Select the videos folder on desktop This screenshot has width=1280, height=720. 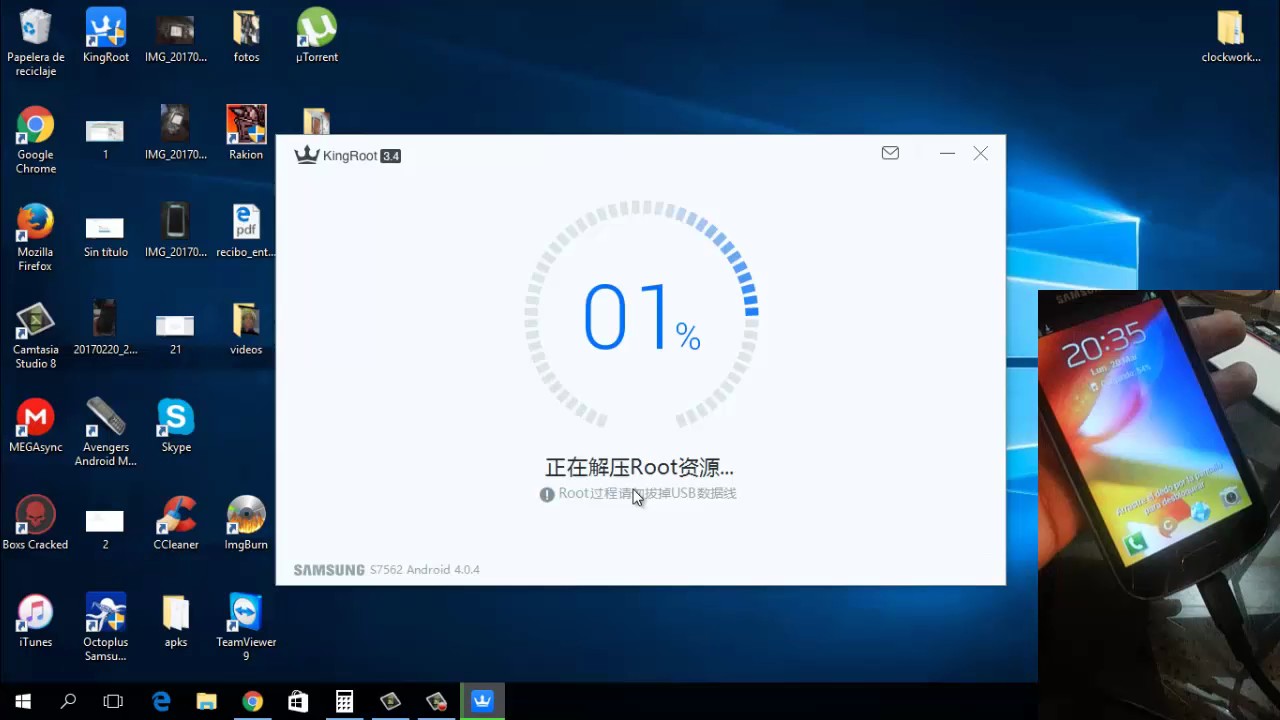246,328
